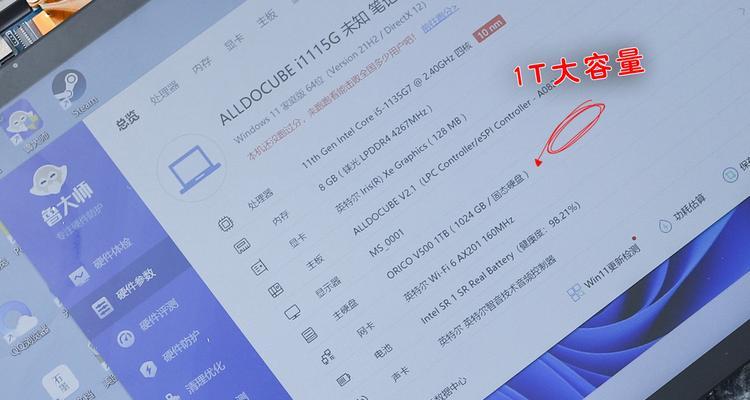750x400 pixels.
Task: Click the network icon beside 网卡
Action: pos(327,356)
